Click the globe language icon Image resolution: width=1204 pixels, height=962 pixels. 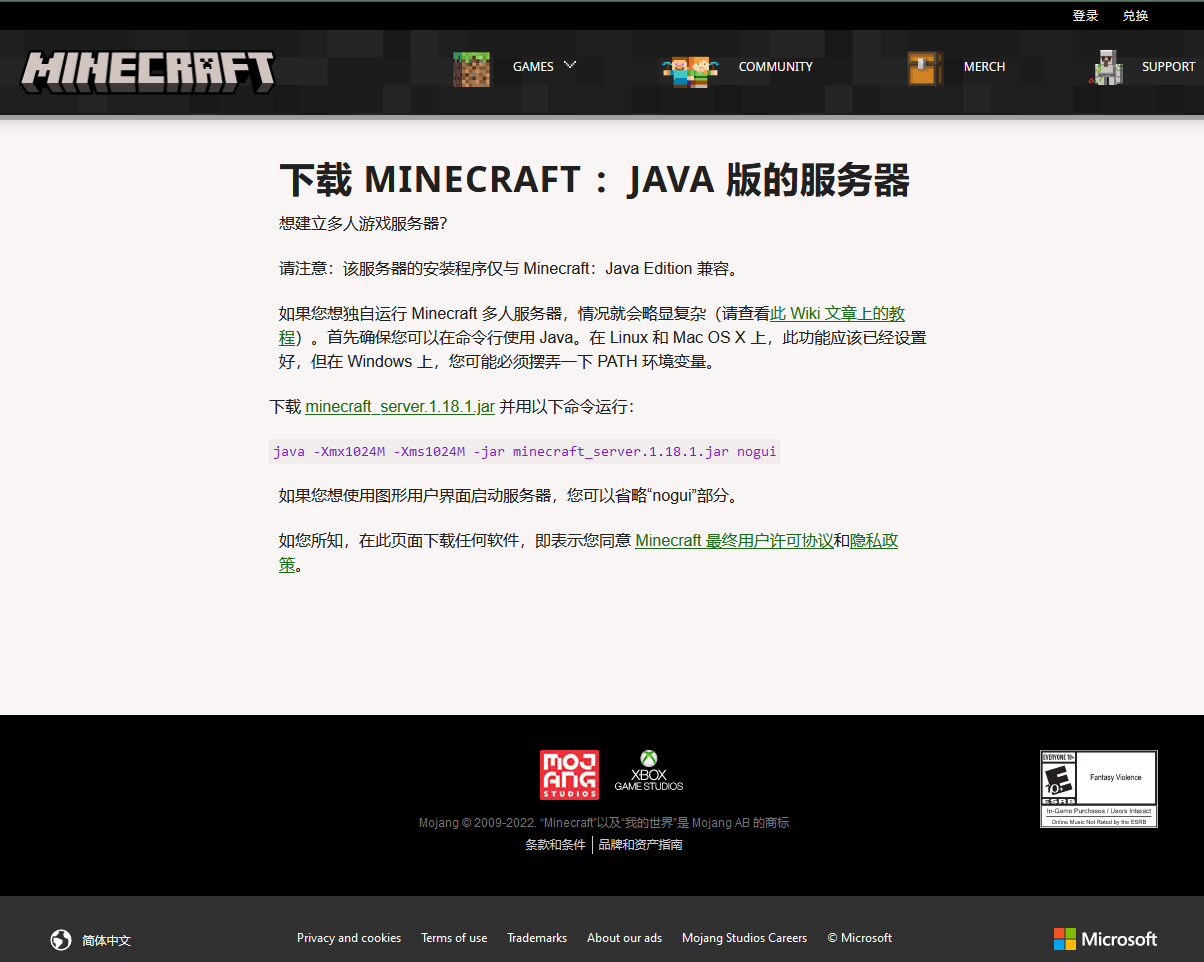pyautogui.click(x=61, y=940)
